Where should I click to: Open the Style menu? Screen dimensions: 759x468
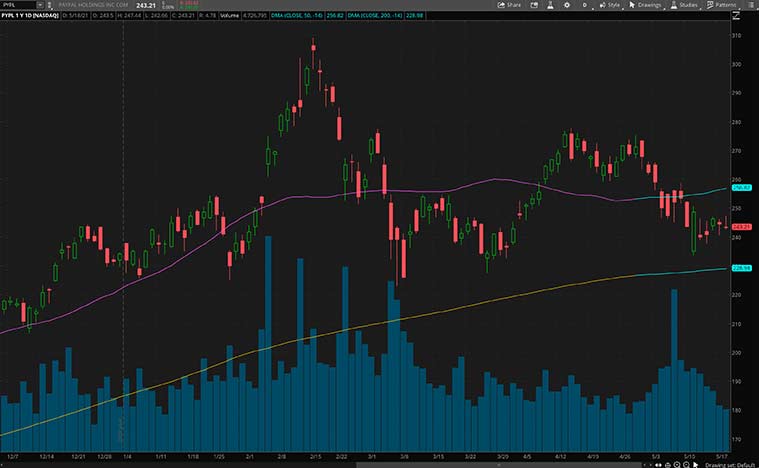(x=610, y=5)
